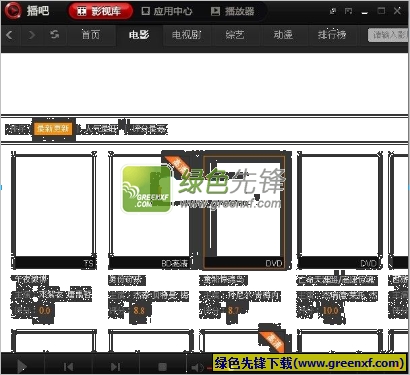
Task: Open the movie poster labeled BD高清
Action: (x=150, y=210)
